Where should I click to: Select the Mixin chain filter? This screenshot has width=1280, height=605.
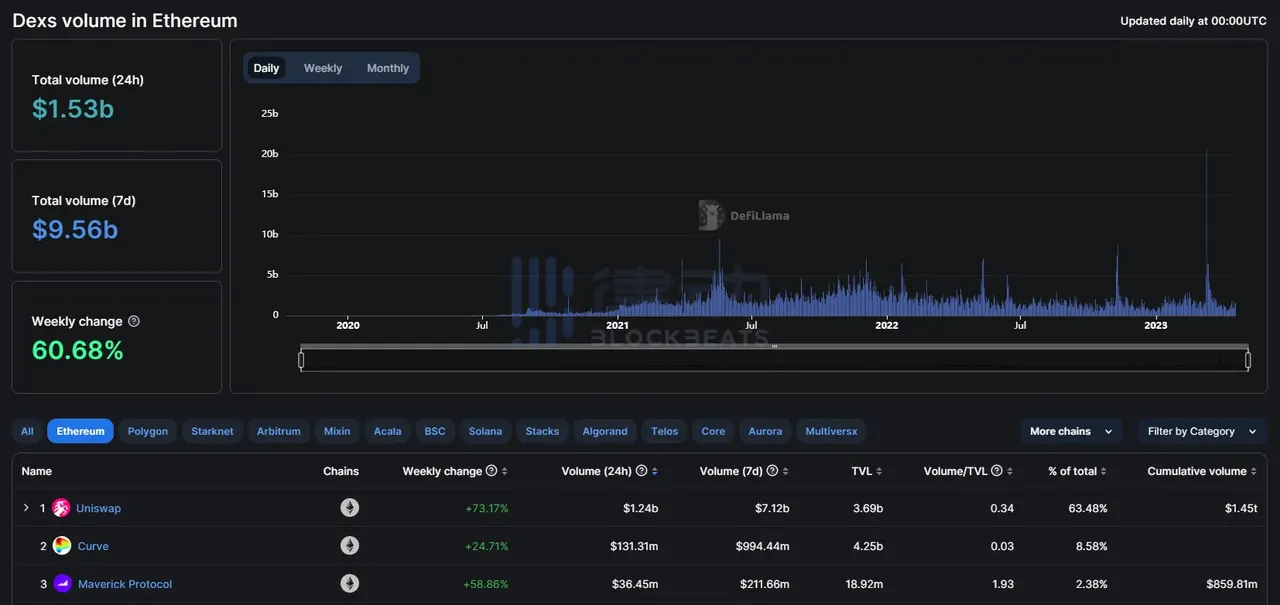(x=337, y=431)
